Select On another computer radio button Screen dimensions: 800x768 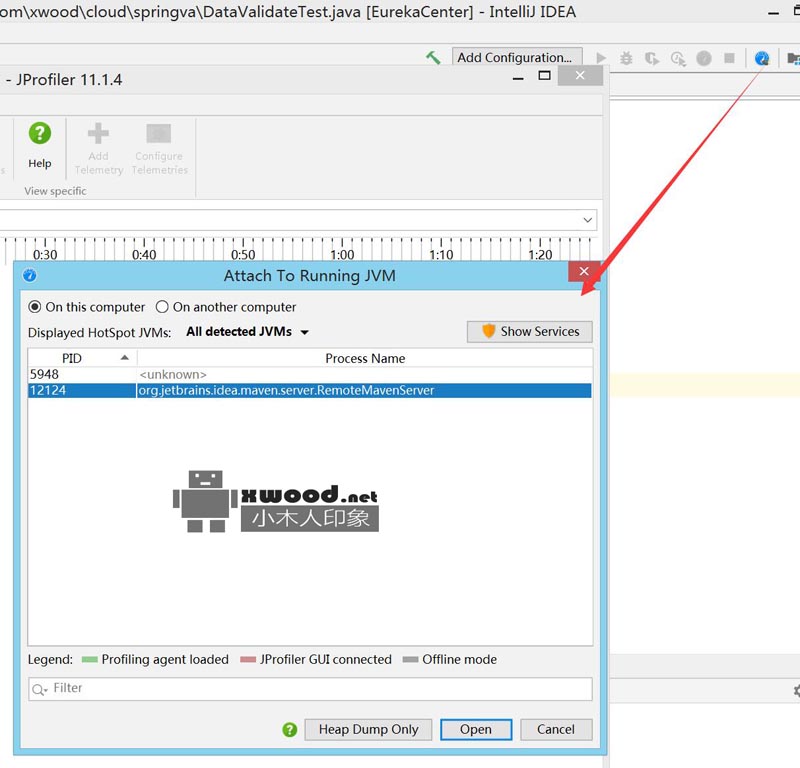tap(162, 307)
